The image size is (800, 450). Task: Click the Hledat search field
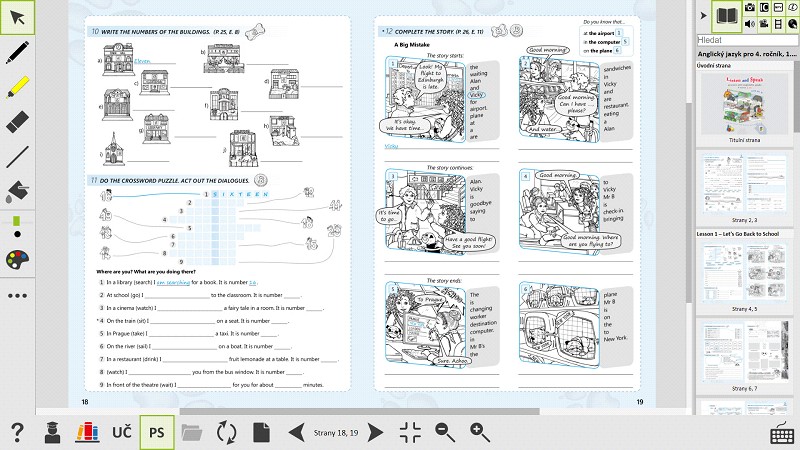[x=747, y=40]
